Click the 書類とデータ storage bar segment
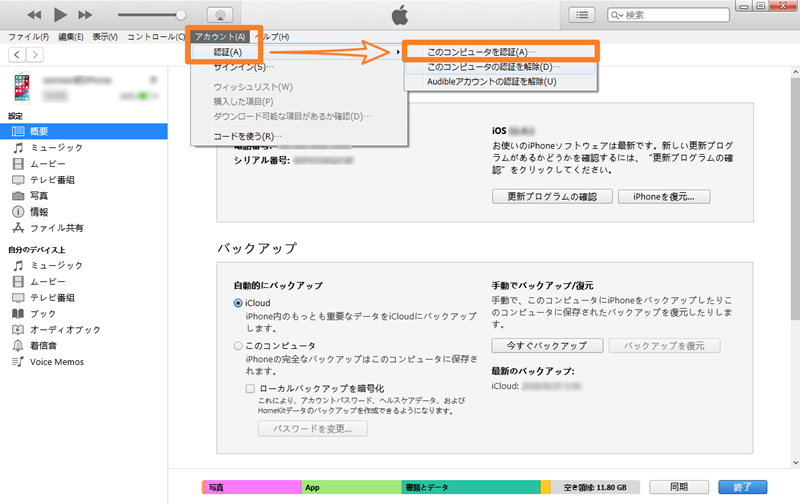The image size is (800, 504). coord(471,487)
